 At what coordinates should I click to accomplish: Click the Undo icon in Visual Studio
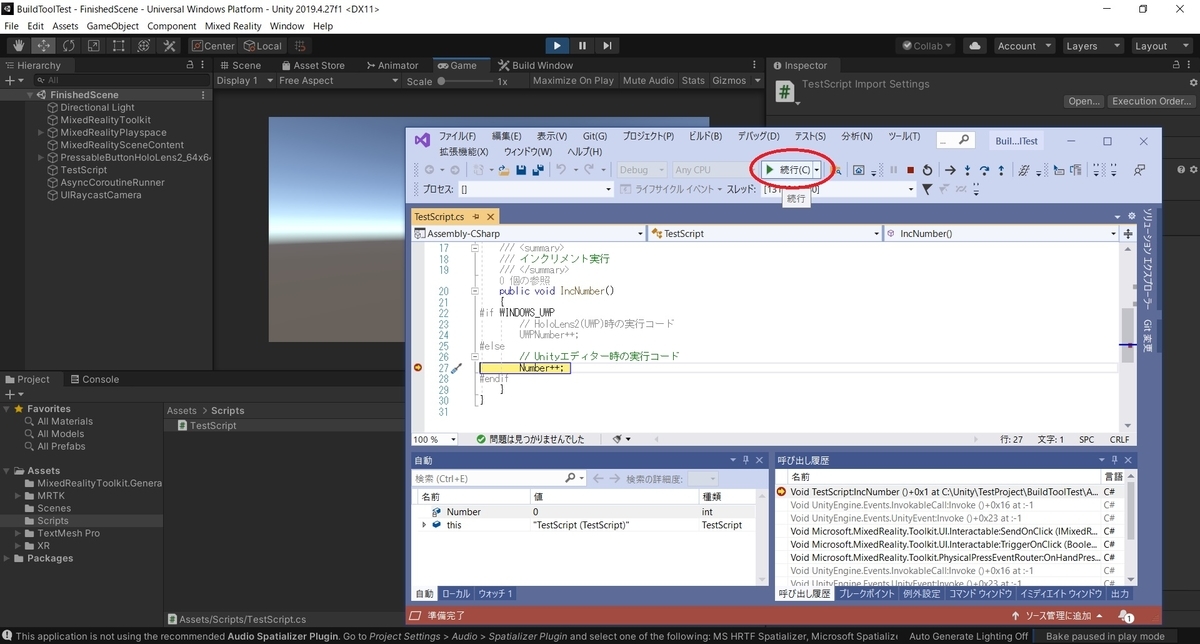[562, 170]
